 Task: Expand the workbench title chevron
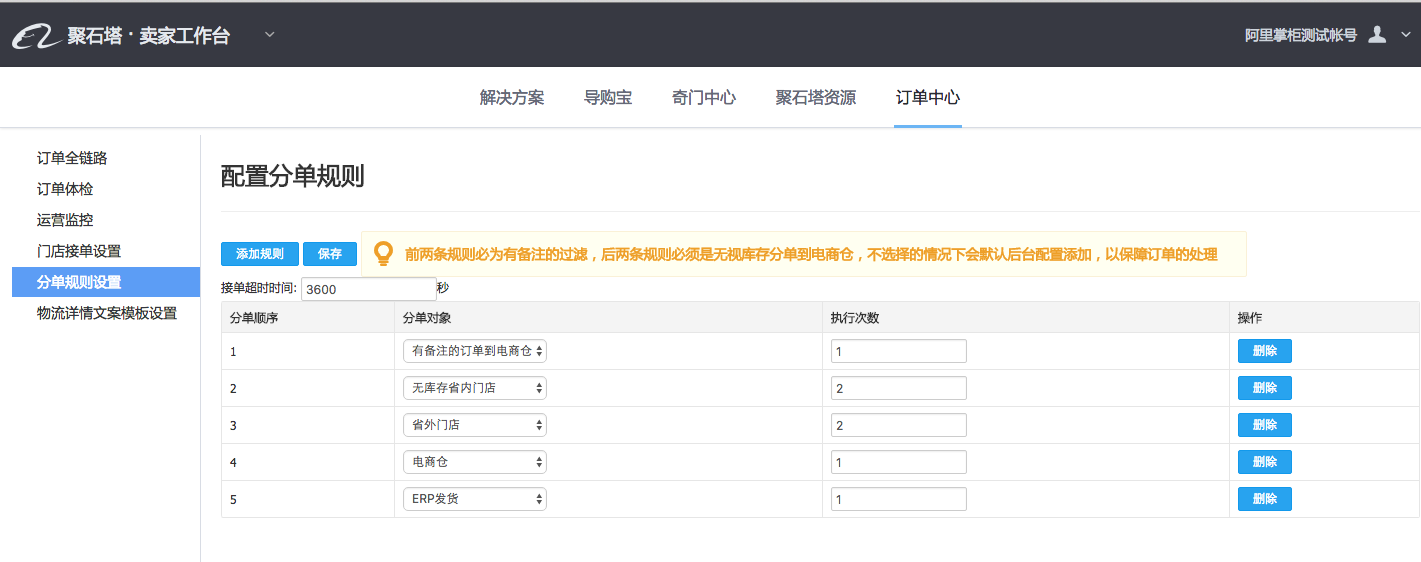coord(270,36)
